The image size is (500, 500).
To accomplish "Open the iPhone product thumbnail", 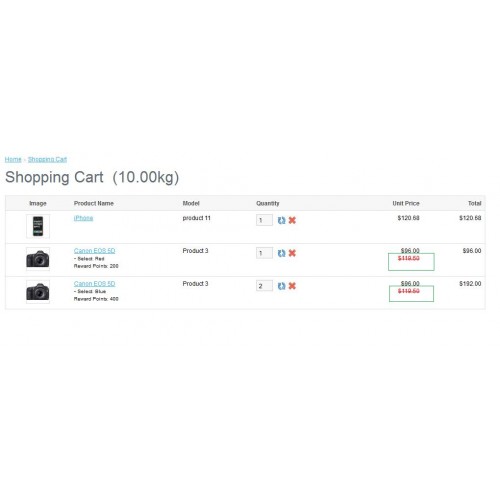I will pos(38,226).
